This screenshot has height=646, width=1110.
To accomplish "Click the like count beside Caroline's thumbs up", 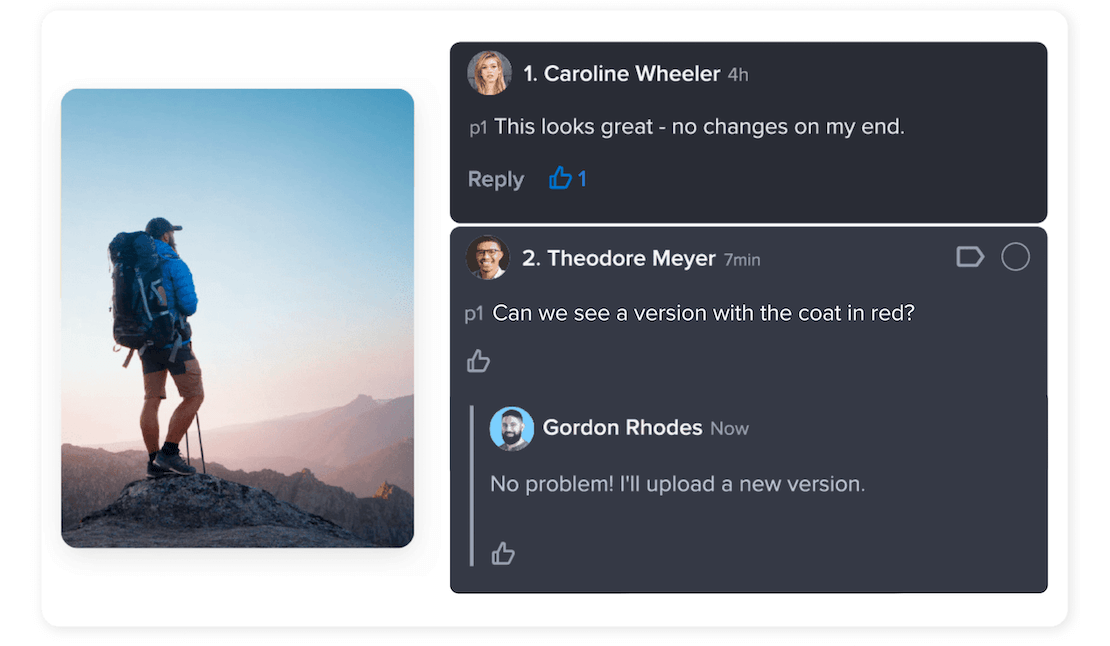I will [581, 178].
